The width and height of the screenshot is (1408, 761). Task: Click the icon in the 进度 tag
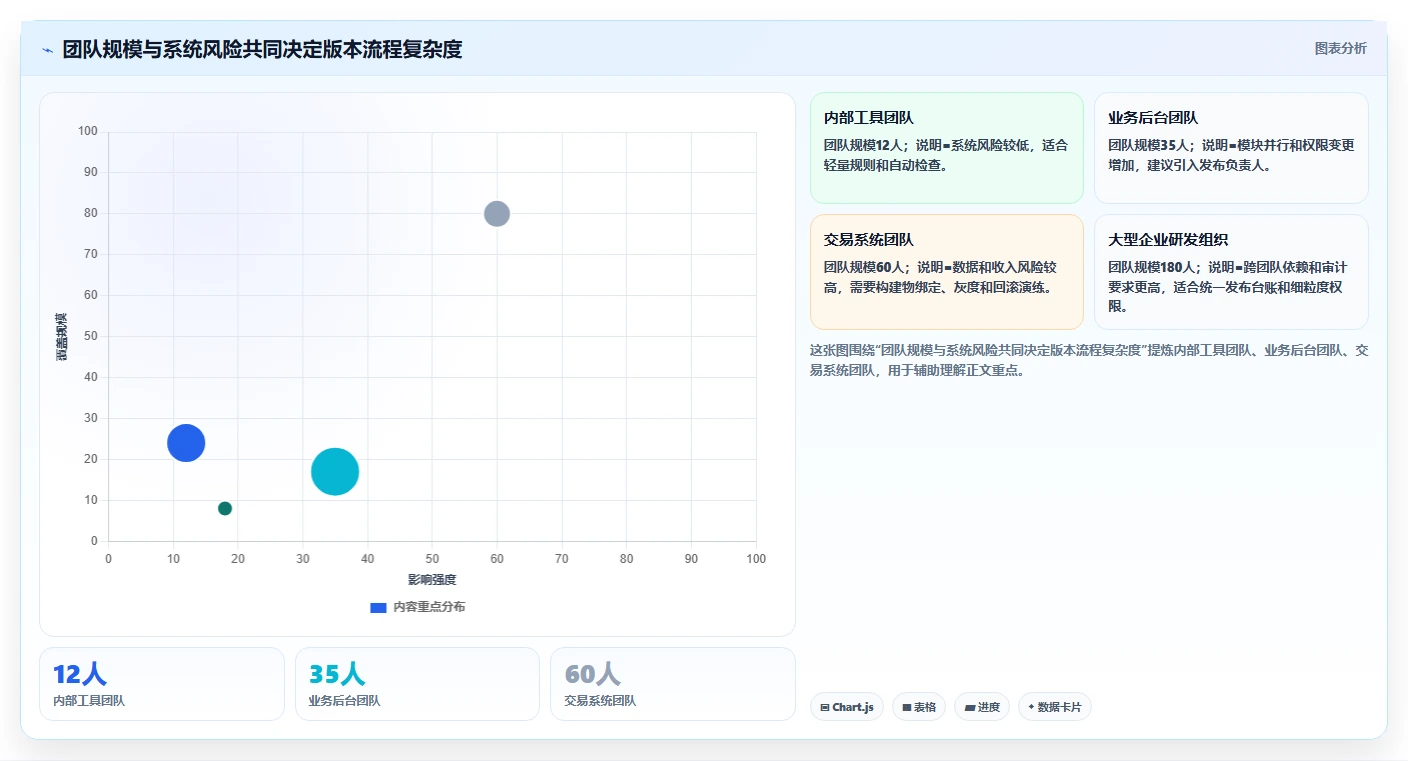click(969, 707)
